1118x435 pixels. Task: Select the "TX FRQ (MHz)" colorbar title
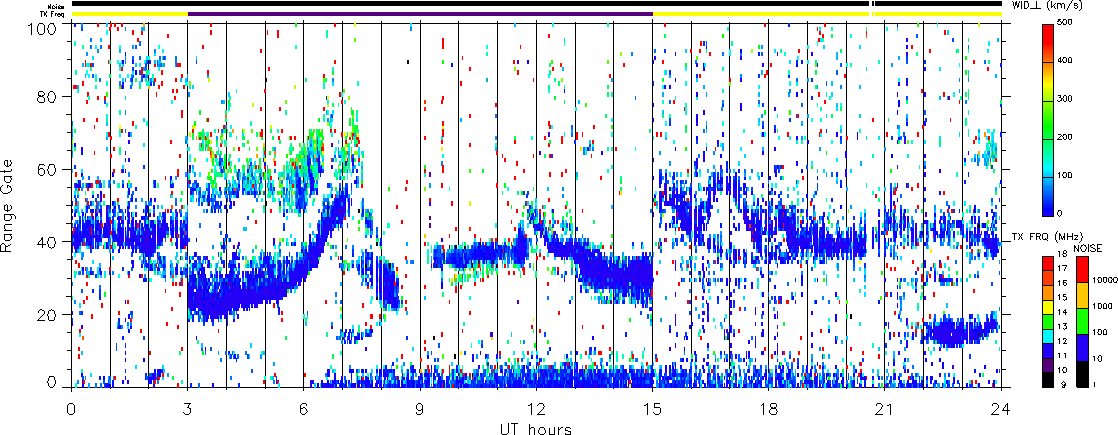[1048, 237]
